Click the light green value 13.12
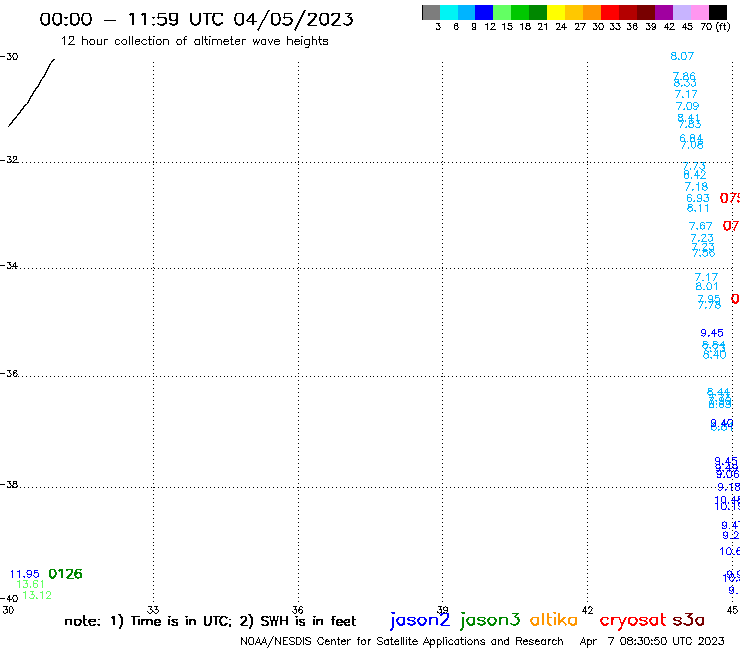This screenshot has height=650, width=740. (x=37, y=595)
